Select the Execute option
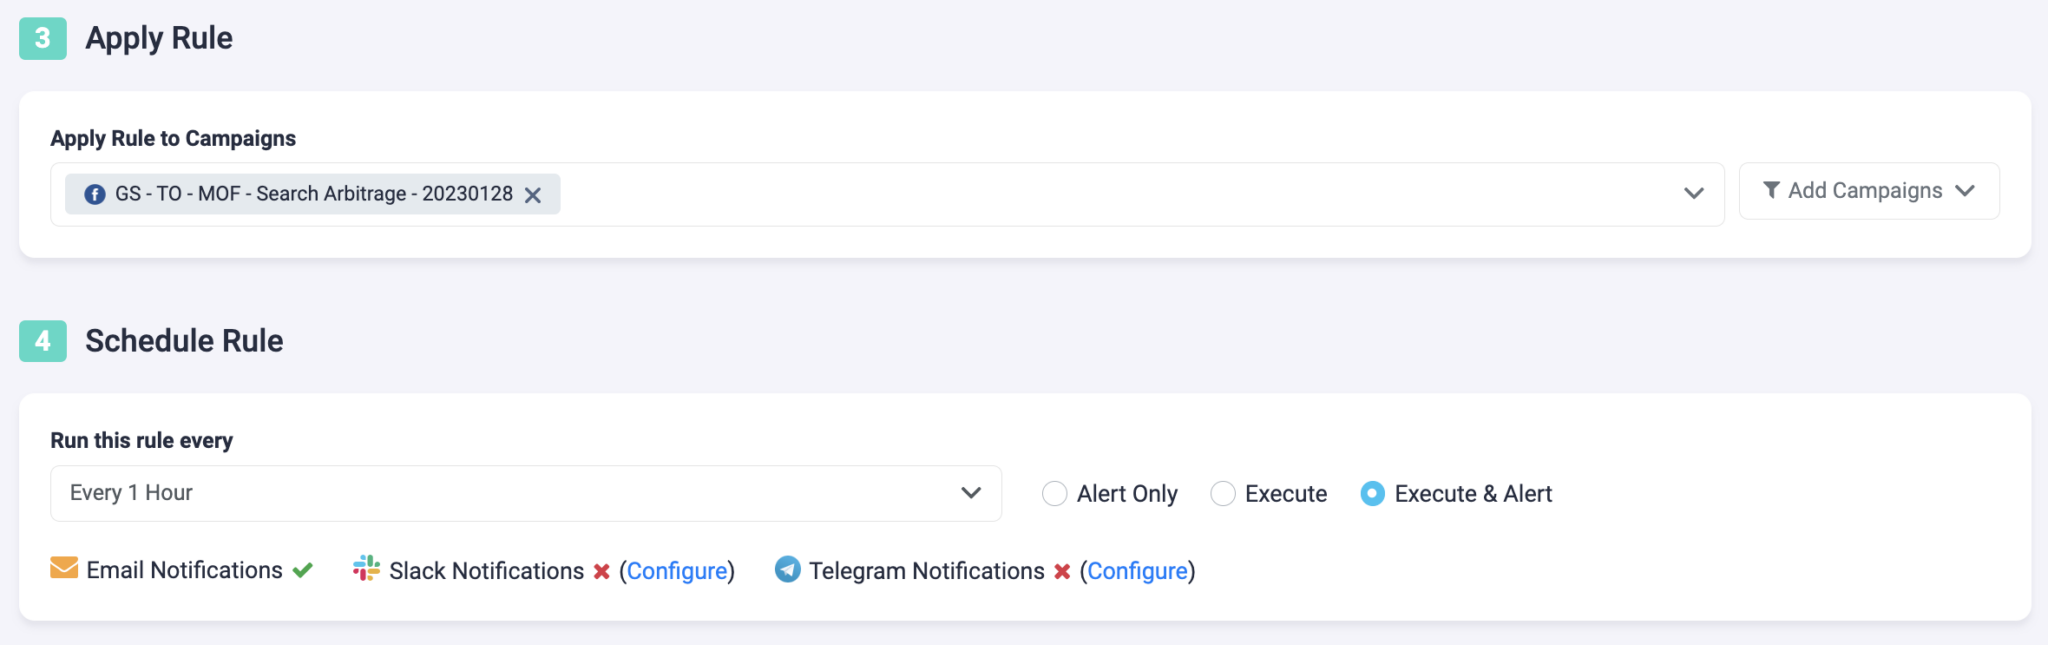Screen dimensions: 2048x645 [x=1222, y=493]
